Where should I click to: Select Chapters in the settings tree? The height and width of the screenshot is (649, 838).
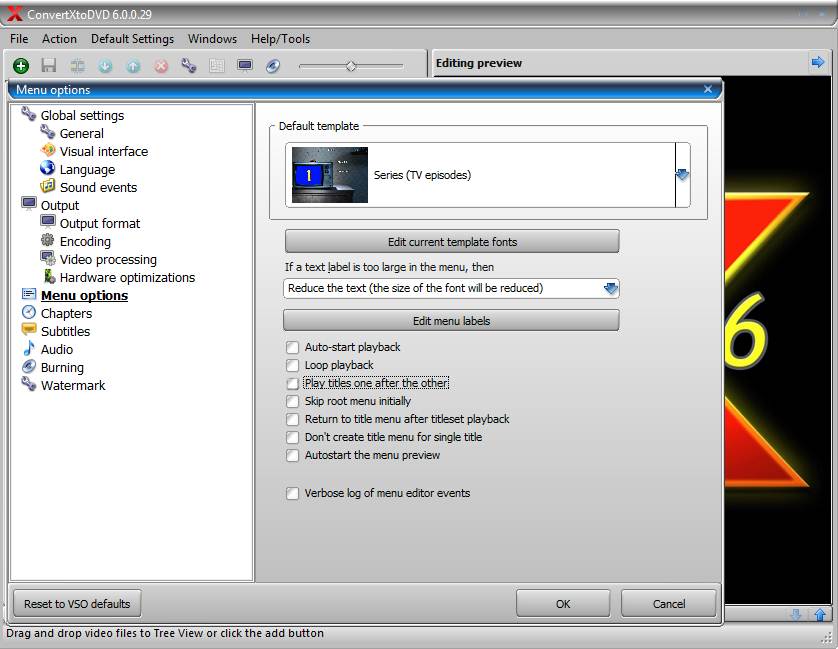(66, 313)
